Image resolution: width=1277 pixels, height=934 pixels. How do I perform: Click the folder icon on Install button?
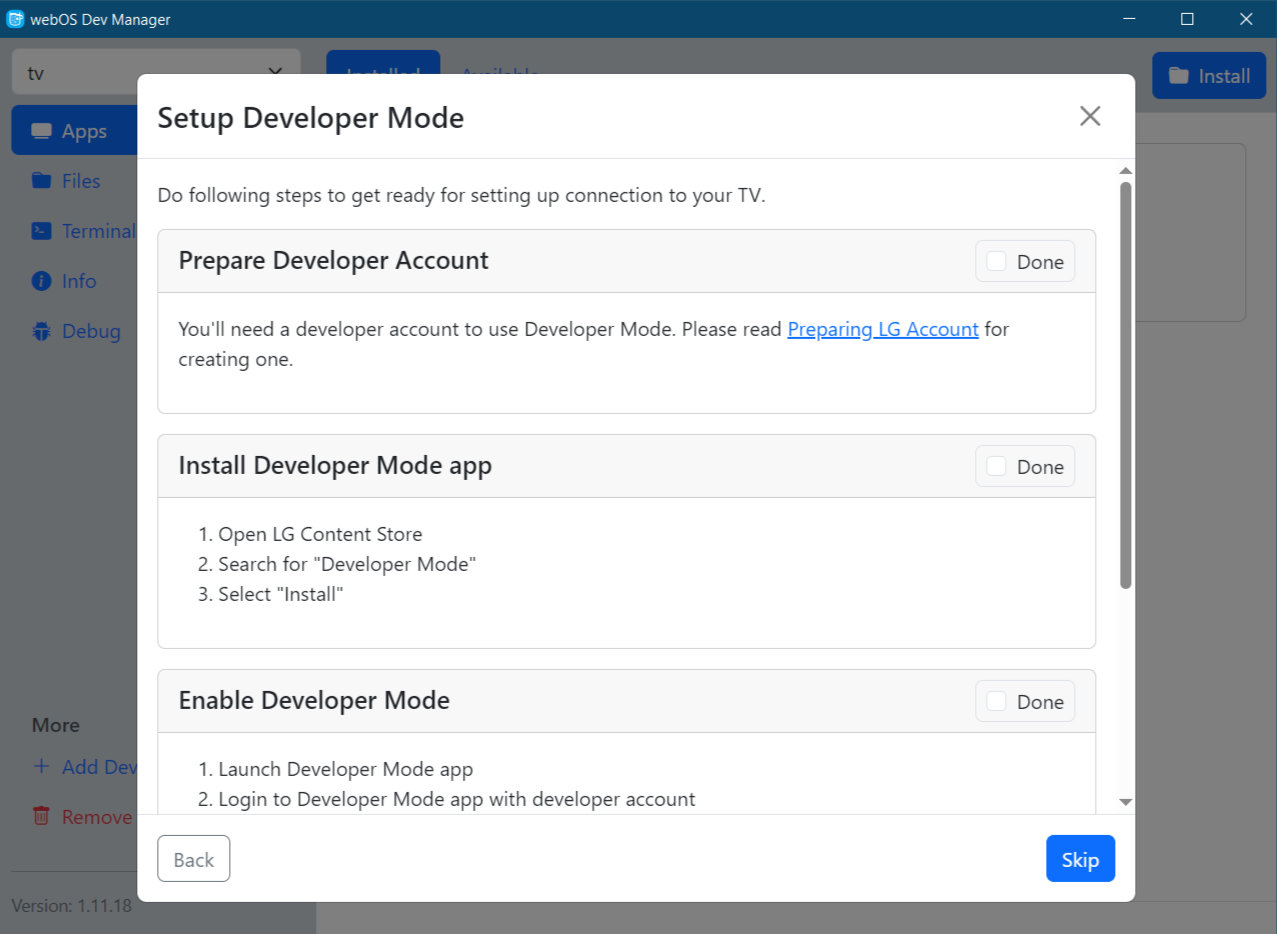pos(1178,76)
